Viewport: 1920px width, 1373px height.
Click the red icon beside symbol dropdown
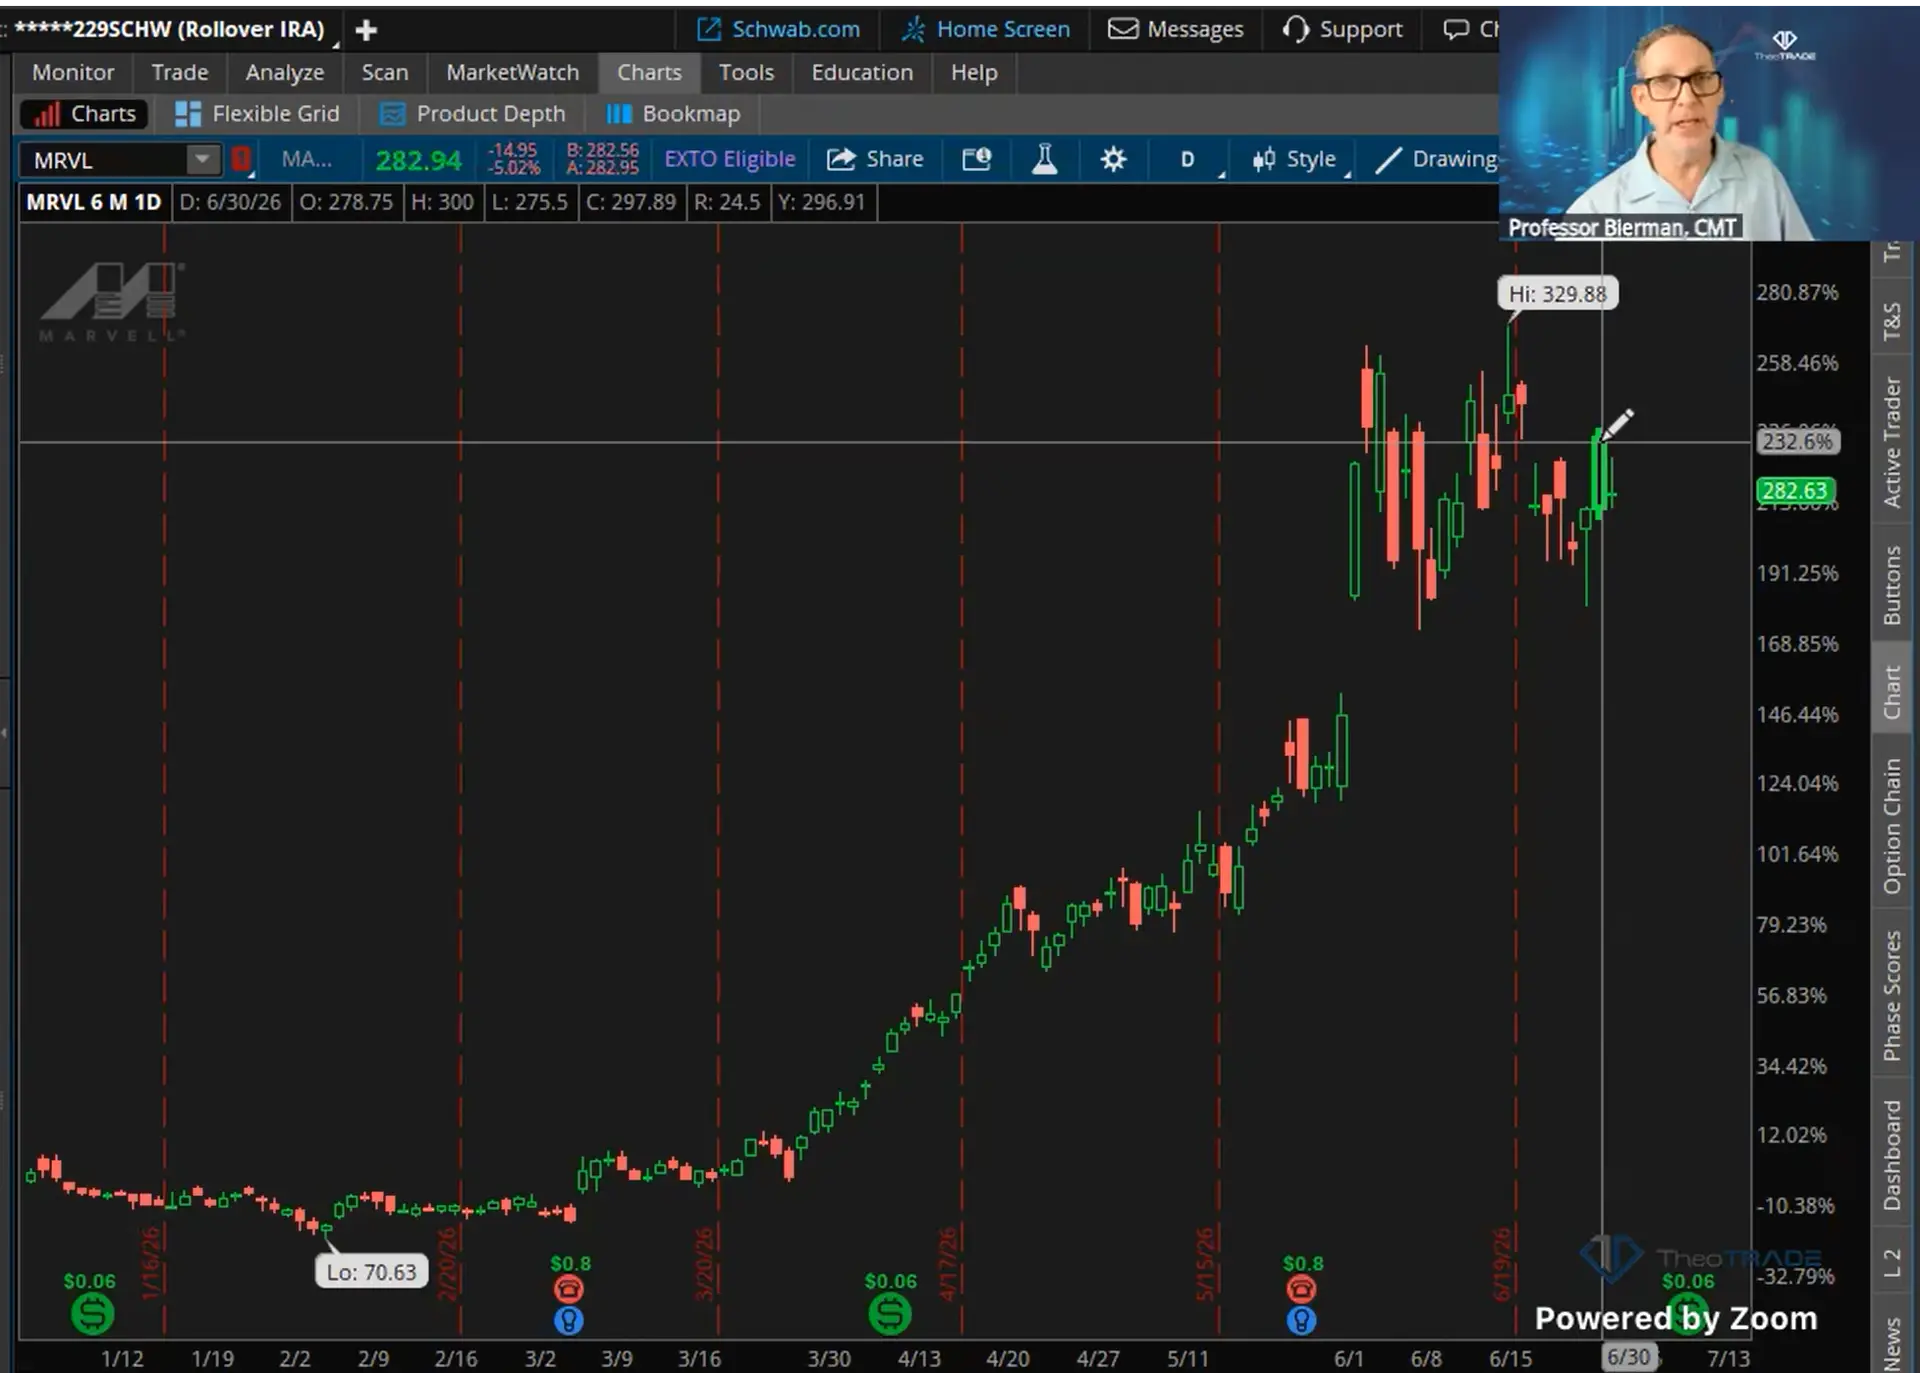pos(241,159)
